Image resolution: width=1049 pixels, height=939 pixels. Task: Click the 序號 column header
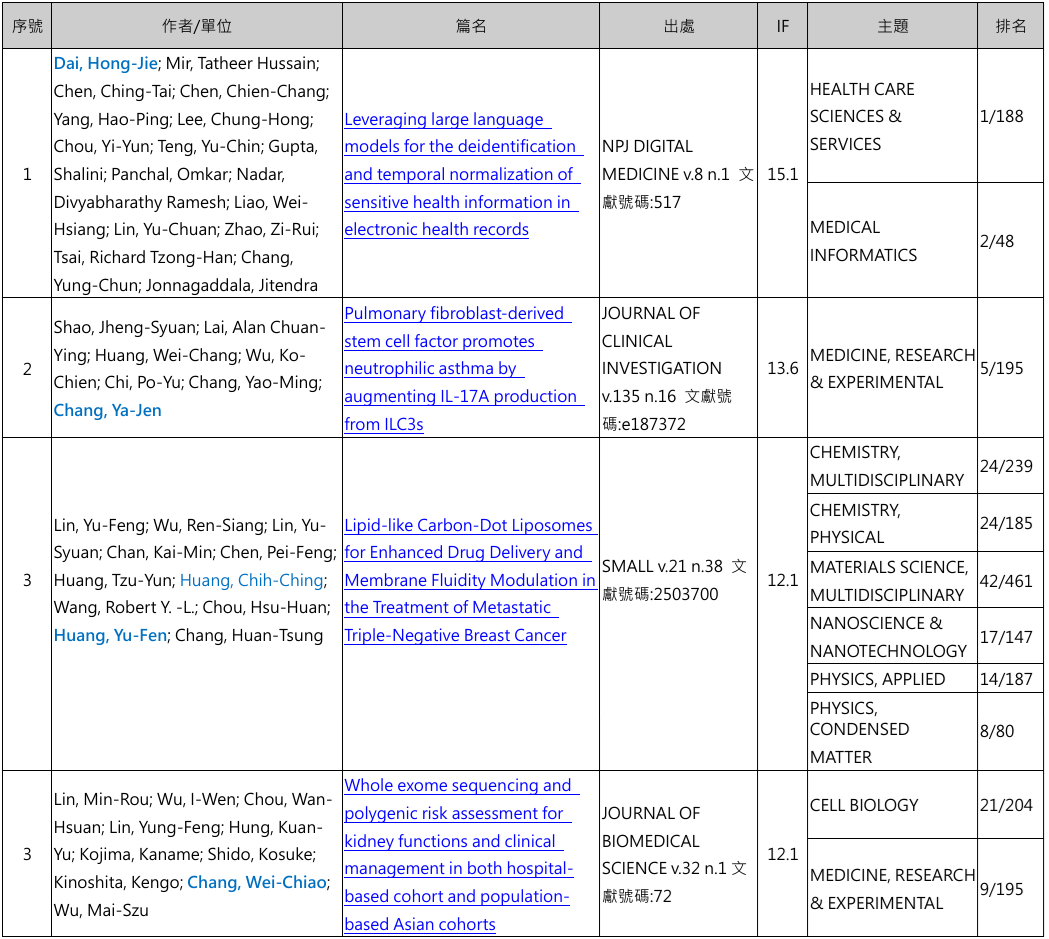pos(27,26)
